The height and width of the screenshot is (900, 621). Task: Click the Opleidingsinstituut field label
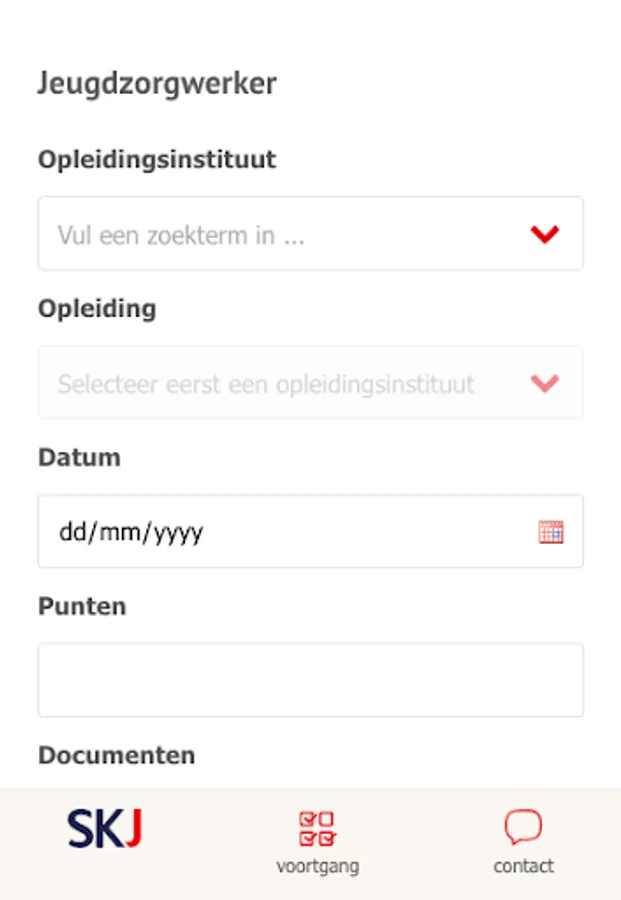pyautogui.click(x=157, y=160)
